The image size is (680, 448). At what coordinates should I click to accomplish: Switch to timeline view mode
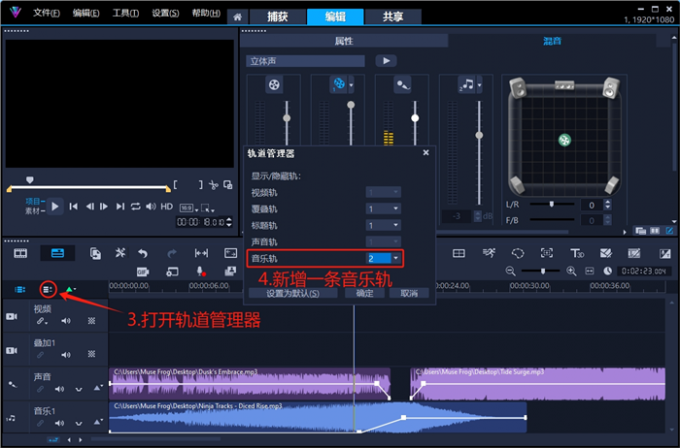[57, 253]
